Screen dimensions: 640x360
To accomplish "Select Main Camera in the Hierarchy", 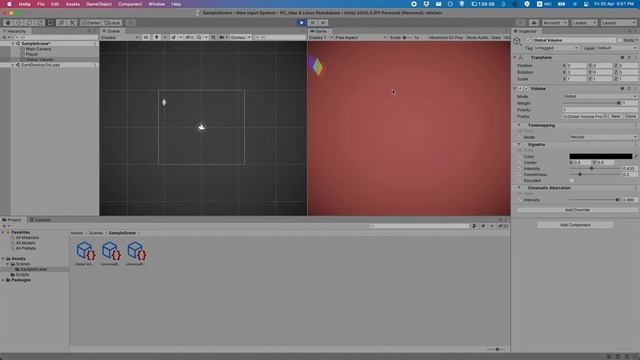I will [38, 49].
